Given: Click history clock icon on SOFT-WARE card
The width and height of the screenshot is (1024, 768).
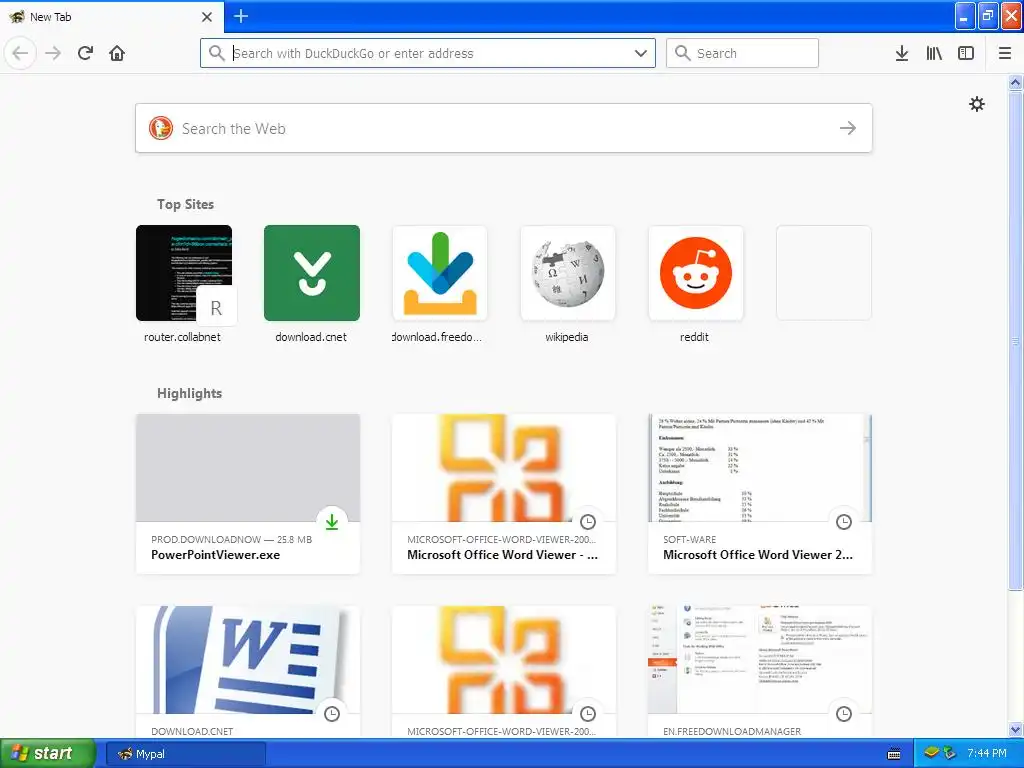Looking at the screenshot, I should coord(844,522).
